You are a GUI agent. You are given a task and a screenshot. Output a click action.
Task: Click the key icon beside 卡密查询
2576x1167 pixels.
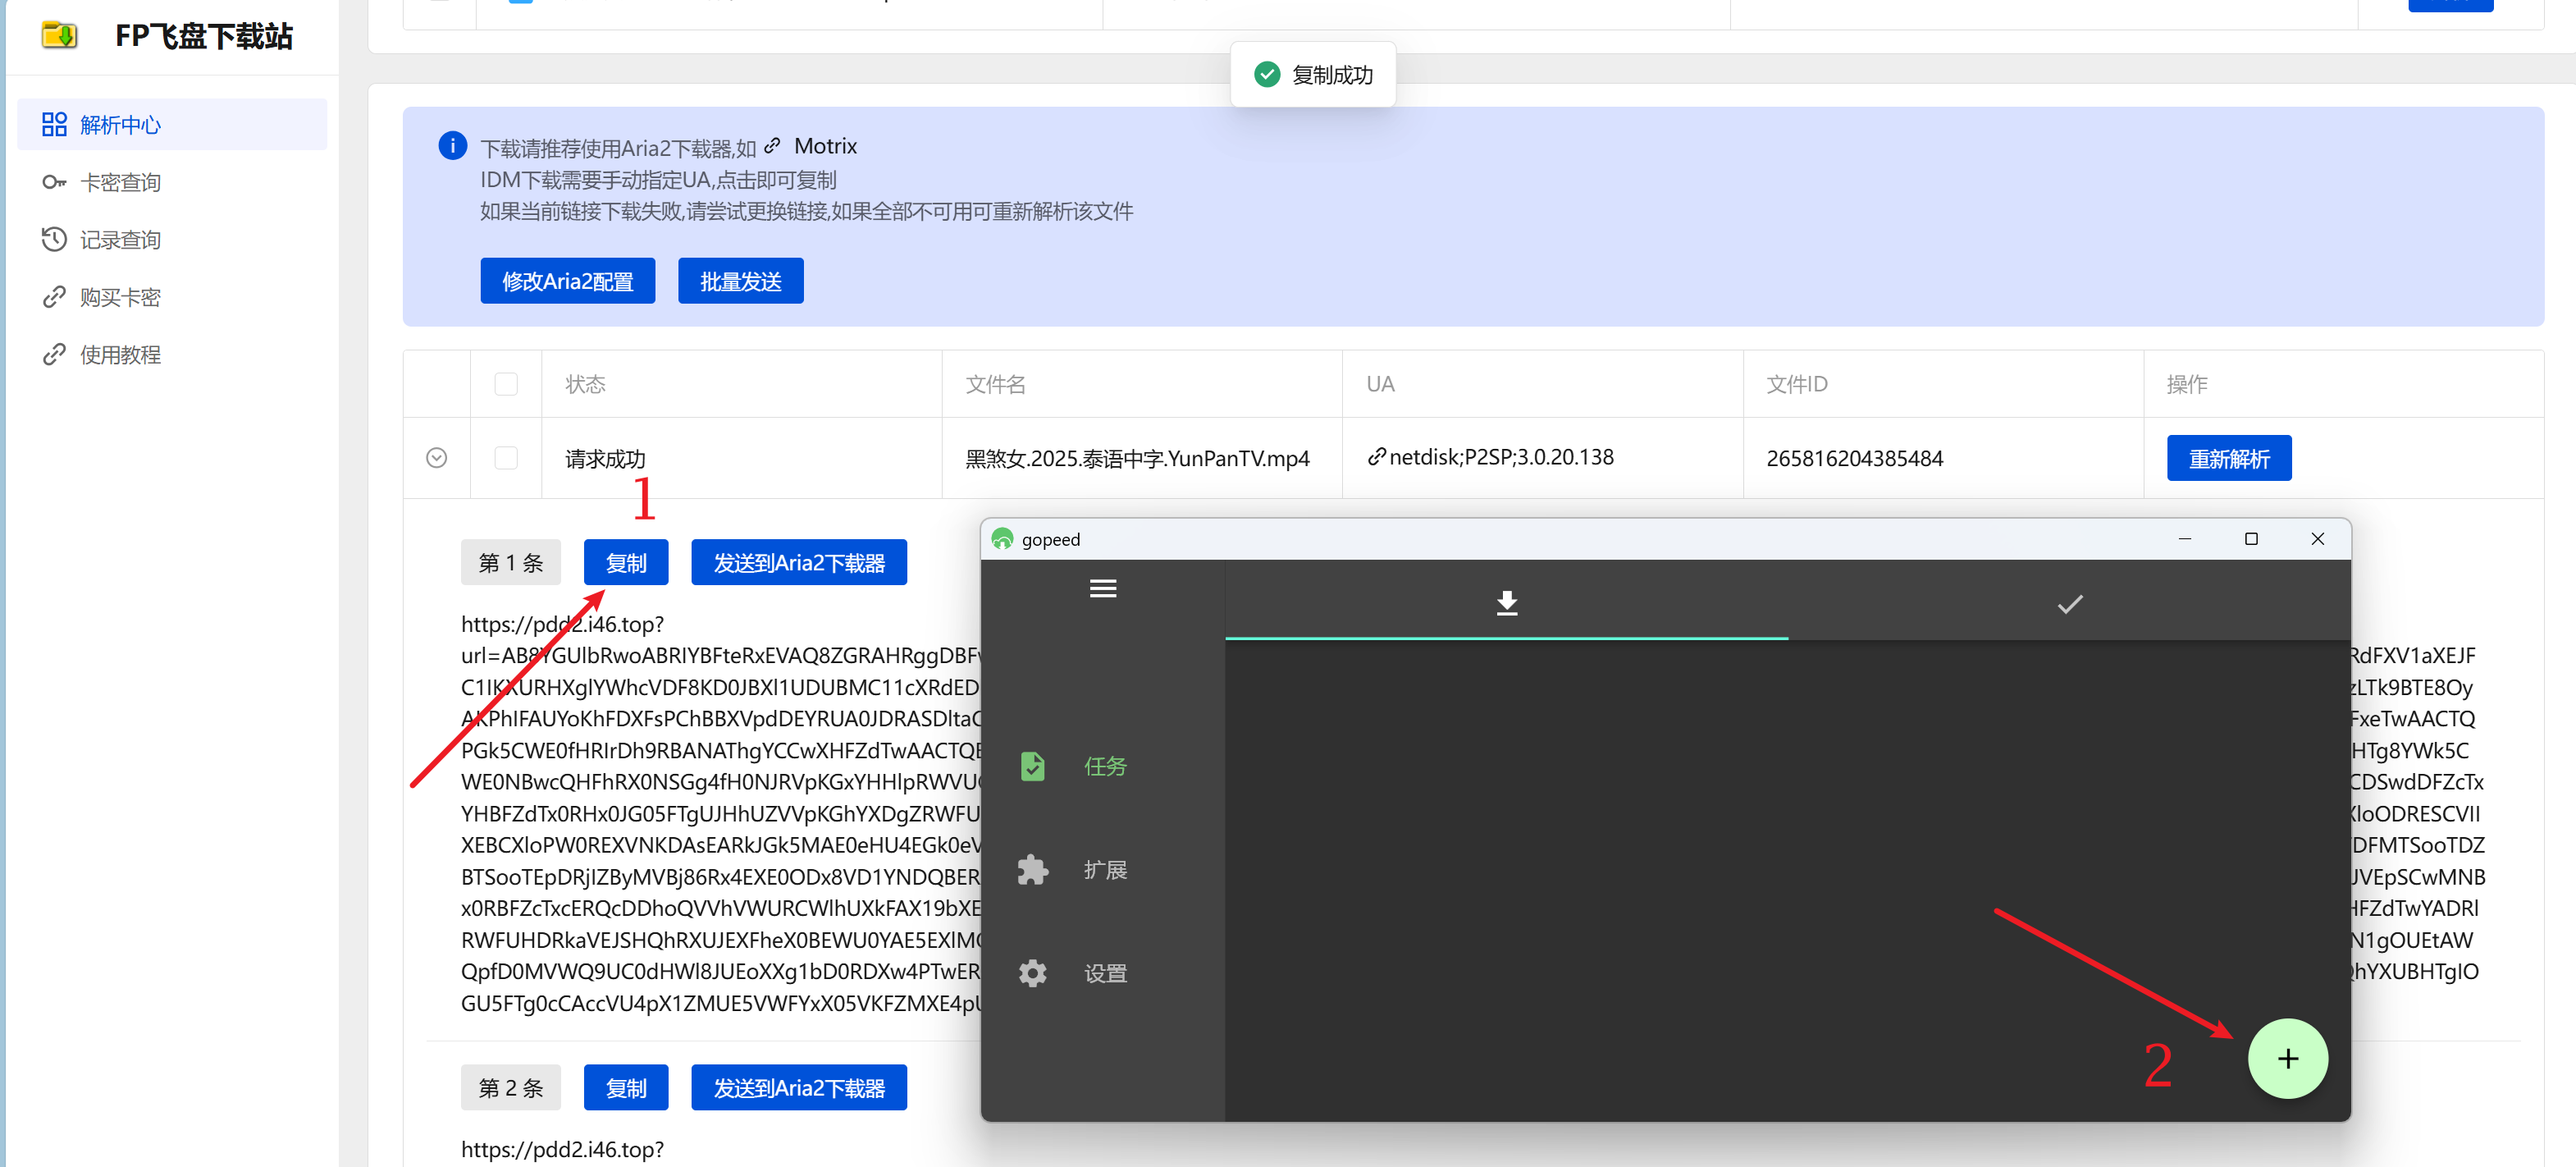coord(54,182)
